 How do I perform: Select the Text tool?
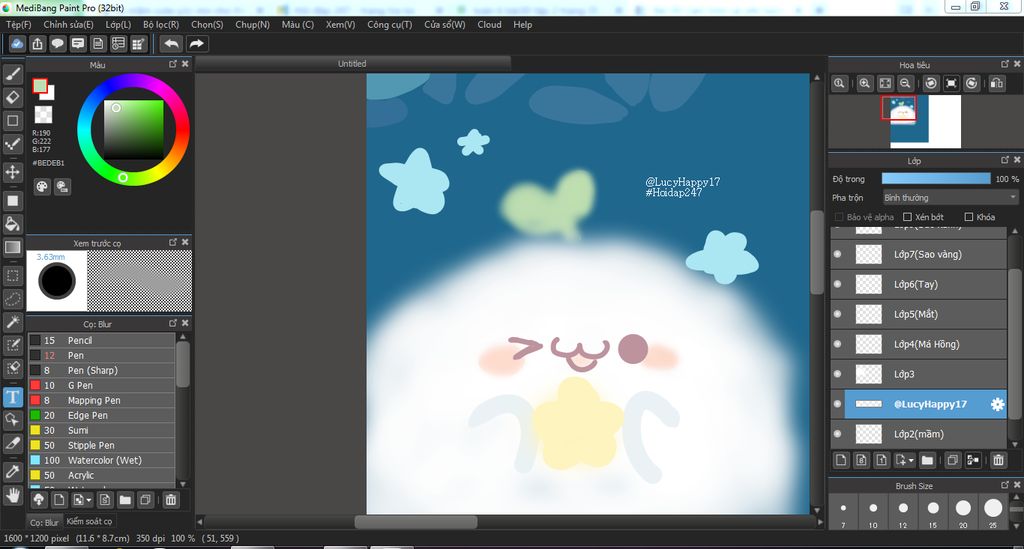click(13, 397)
